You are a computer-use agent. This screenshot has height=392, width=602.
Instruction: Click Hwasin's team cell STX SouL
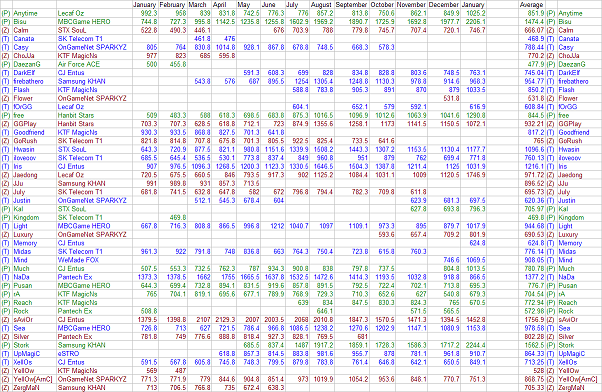[x=72, y=149]
